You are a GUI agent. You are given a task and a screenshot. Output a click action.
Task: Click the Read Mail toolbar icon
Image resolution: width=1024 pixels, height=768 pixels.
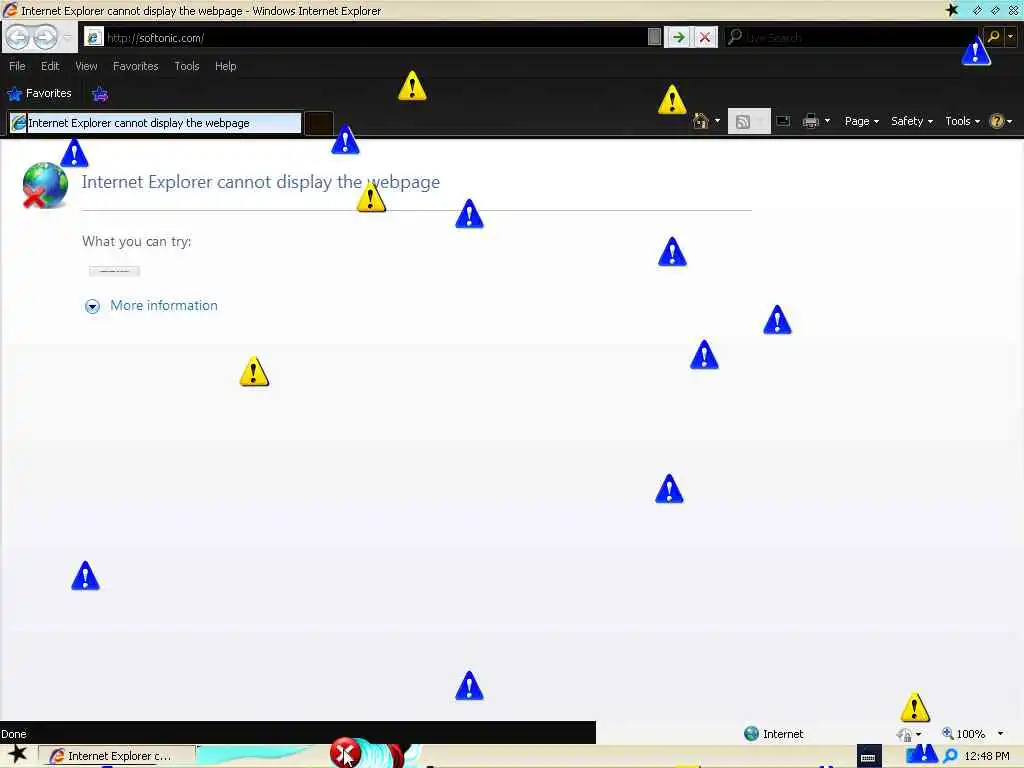pyautogui.click(x=783, y=121)
